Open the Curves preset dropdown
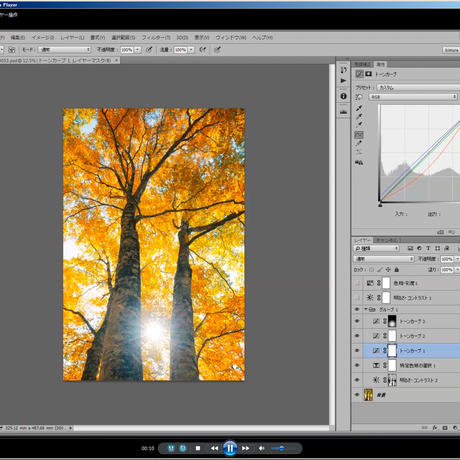Image resolution: width=460 pixels, height=460 pixels. point(418,87)
